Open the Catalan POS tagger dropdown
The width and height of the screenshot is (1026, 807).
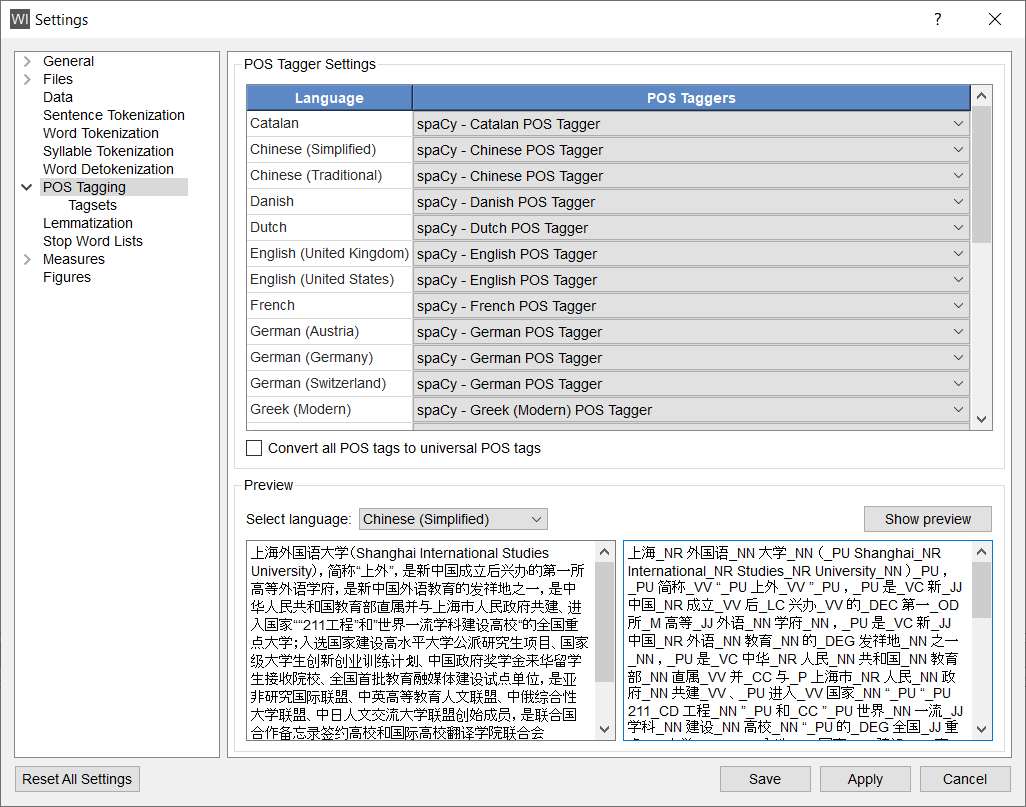[x=691, y=124]
